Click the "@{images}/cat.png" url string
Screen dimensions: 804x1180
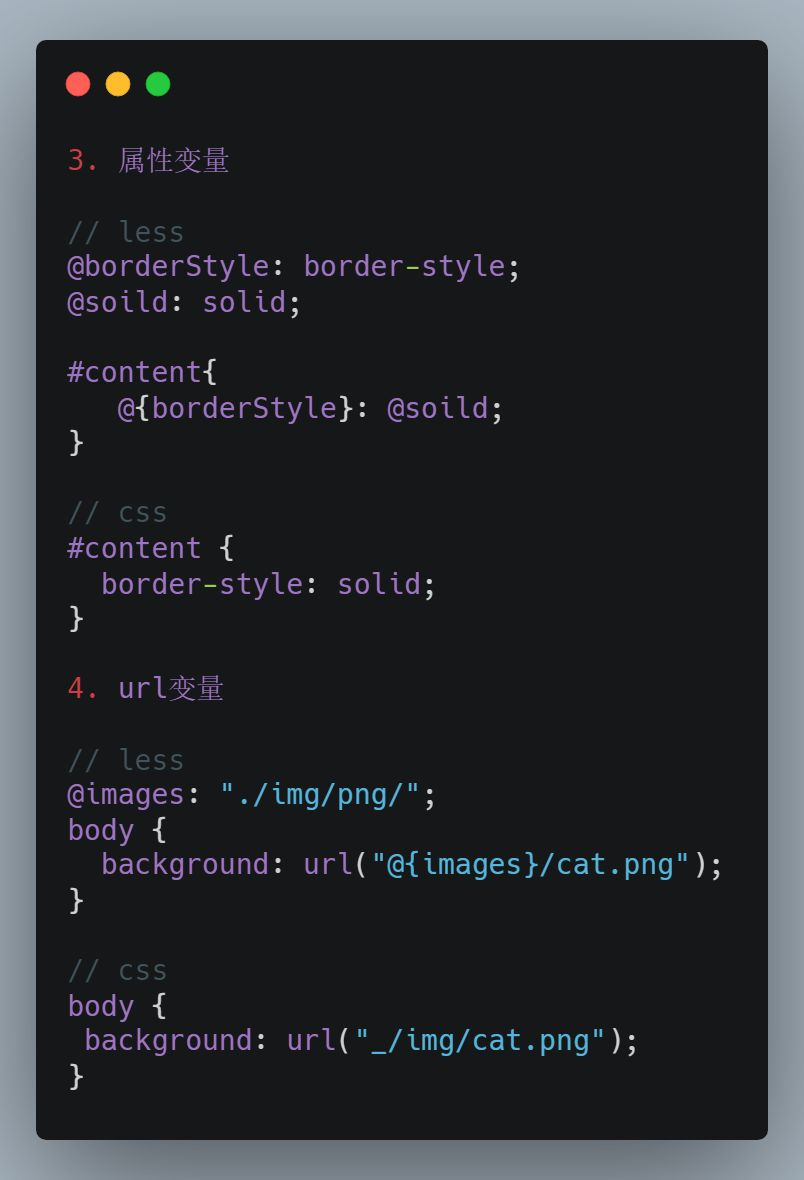[x=531, y=864]
